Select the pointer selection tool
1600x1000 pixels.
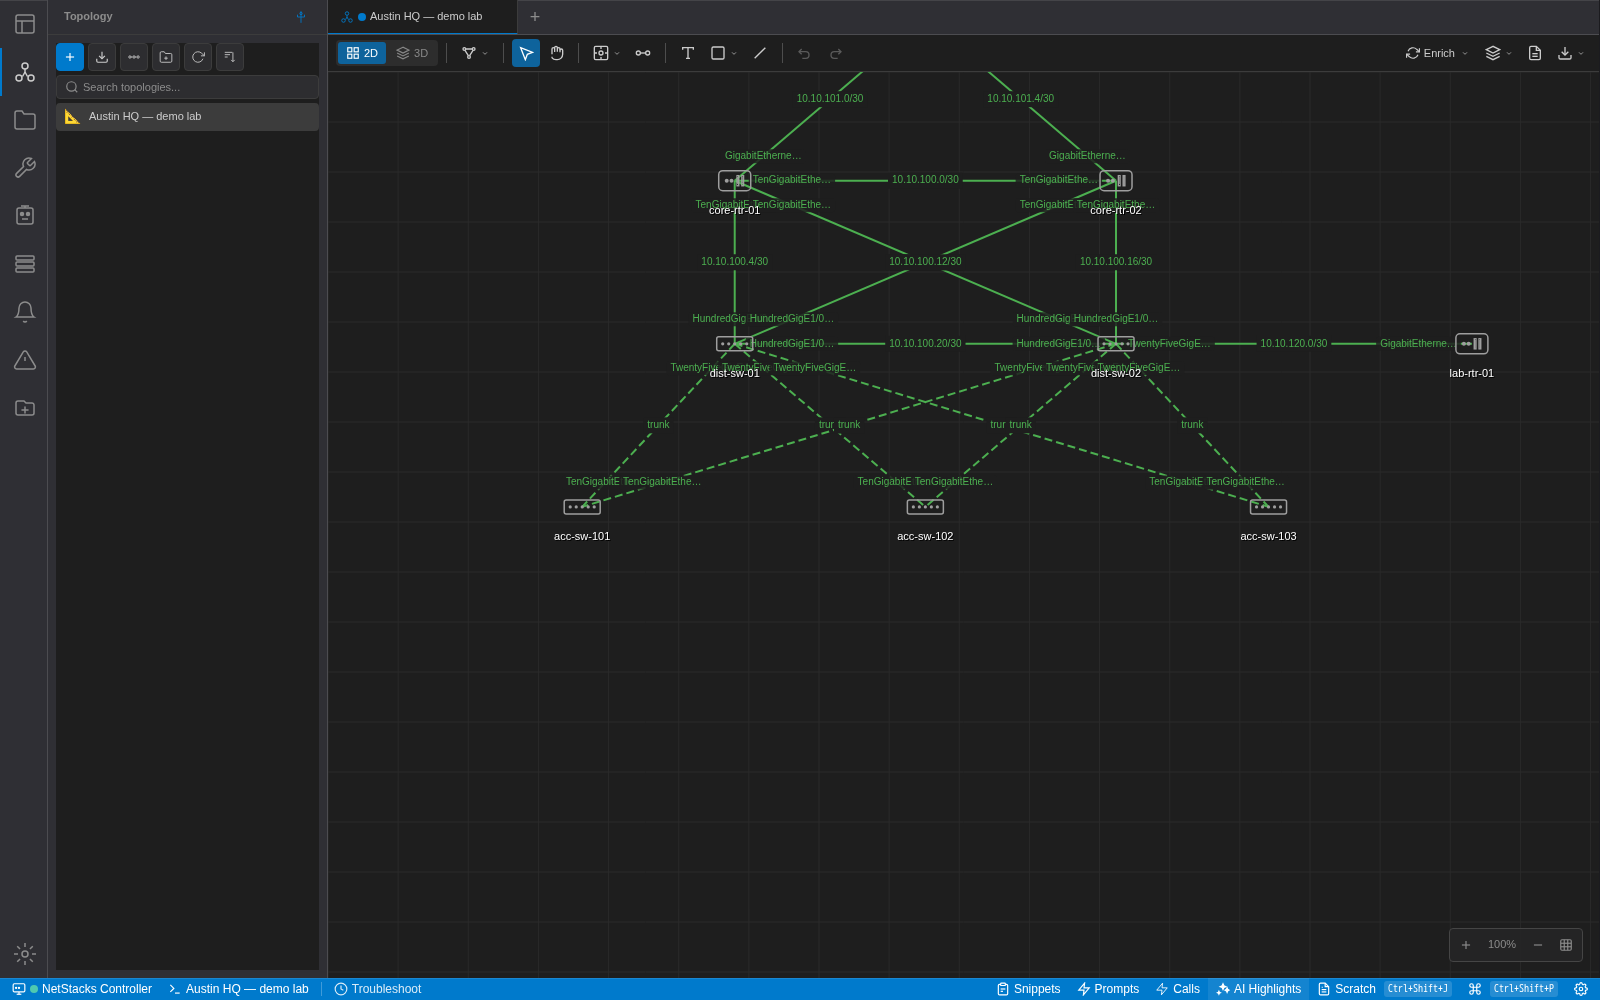tap(526, 53)
